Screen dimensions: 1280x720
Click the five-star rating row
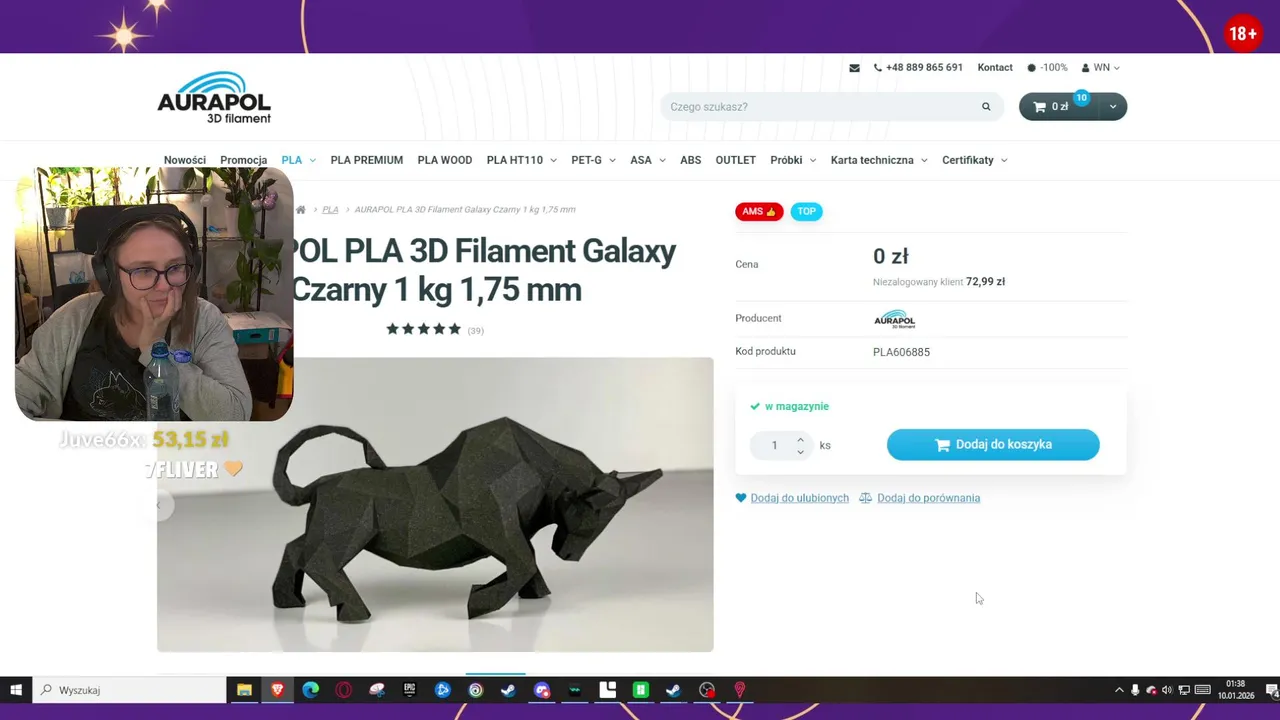pos(424,329)
